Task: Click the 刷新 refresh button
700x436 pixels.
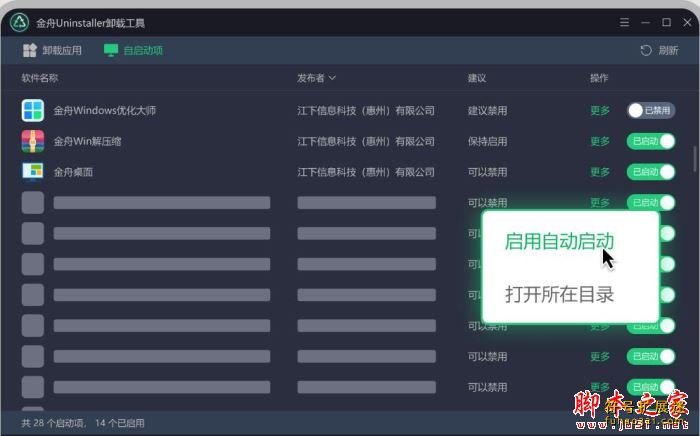Action: [659, 50]
